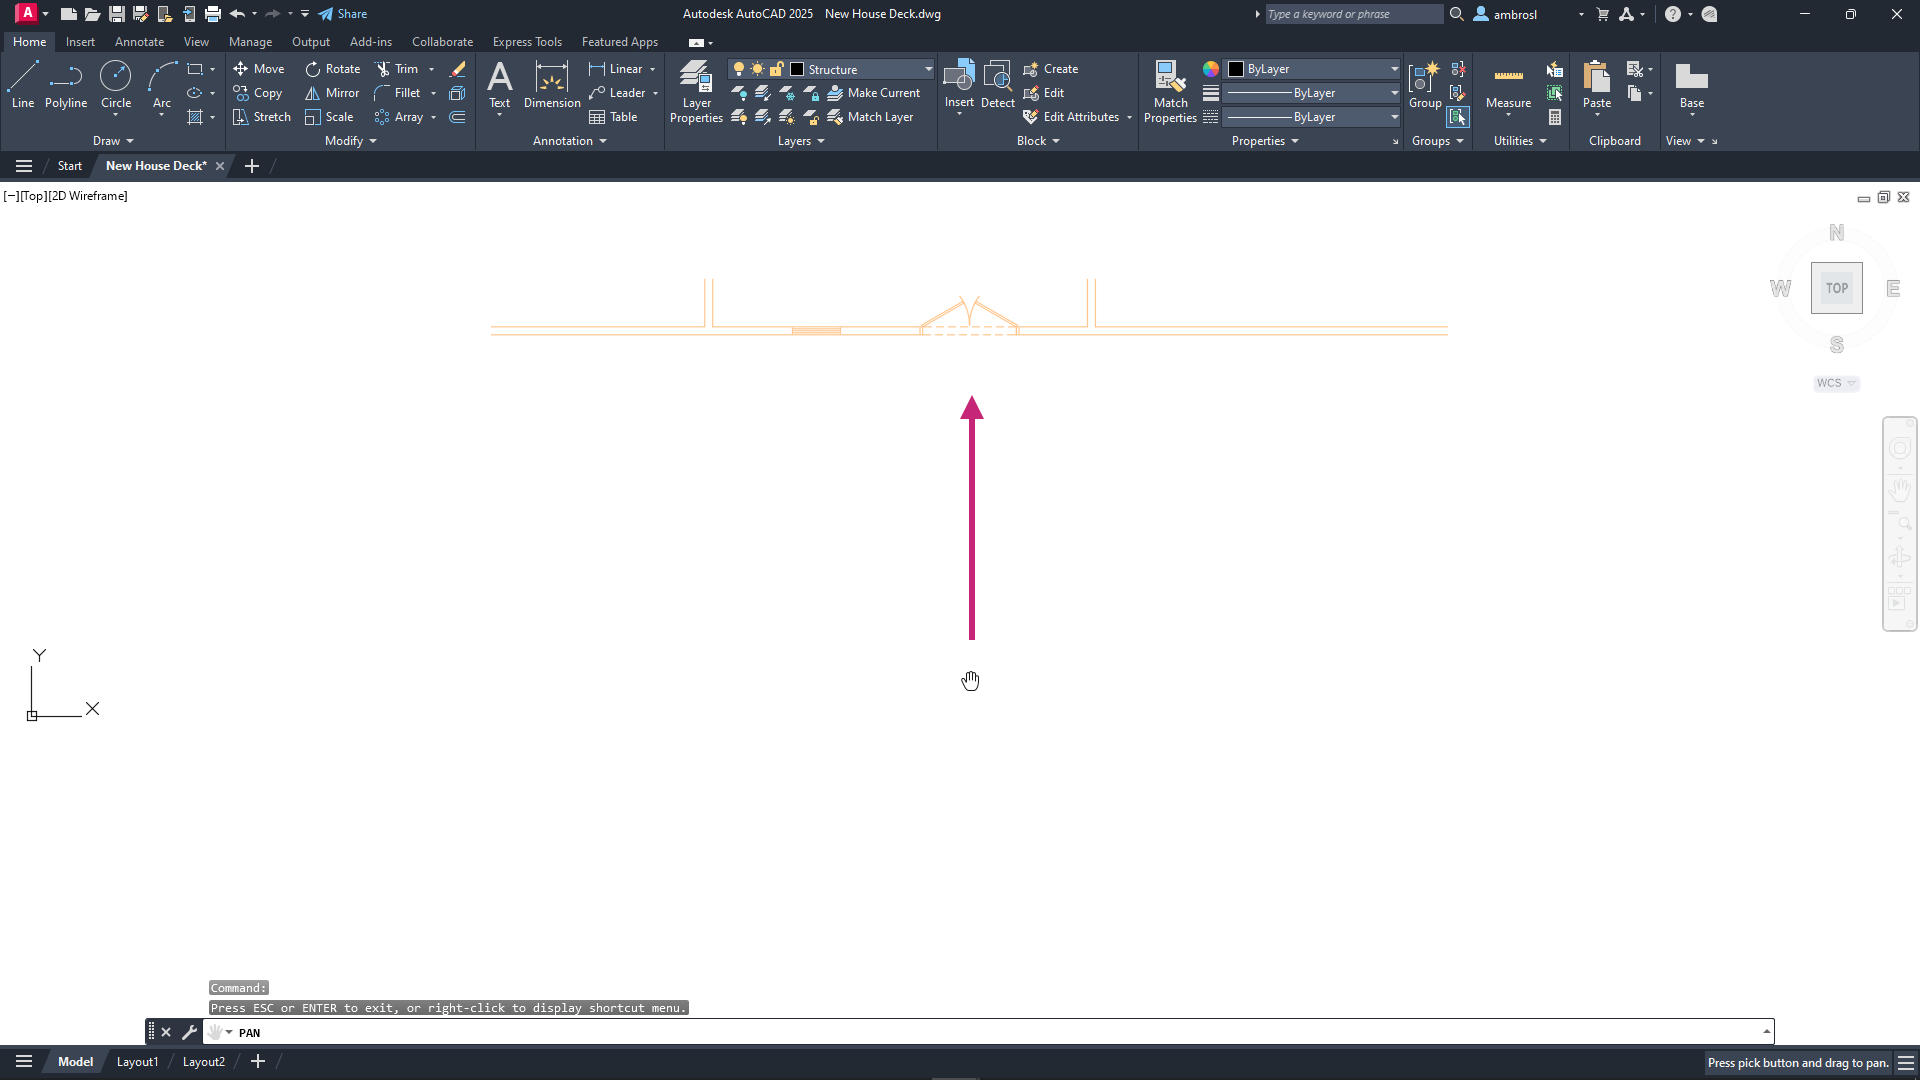Toggle the Structure layer lock icon

(x=776, y=69)
